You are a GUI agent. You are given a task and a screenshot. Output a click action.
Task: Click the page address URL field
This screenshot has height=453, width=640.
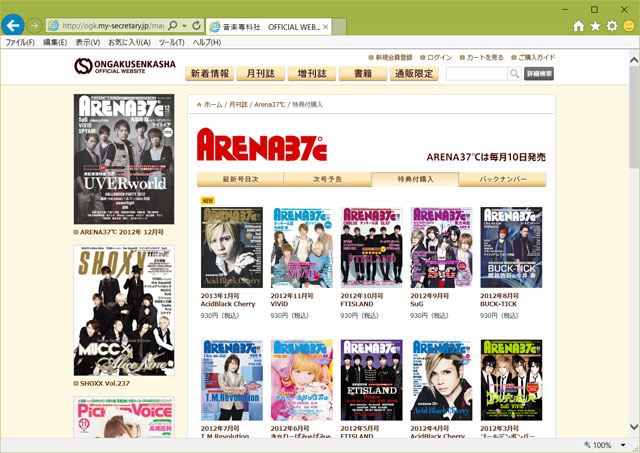tap(113, 26)
